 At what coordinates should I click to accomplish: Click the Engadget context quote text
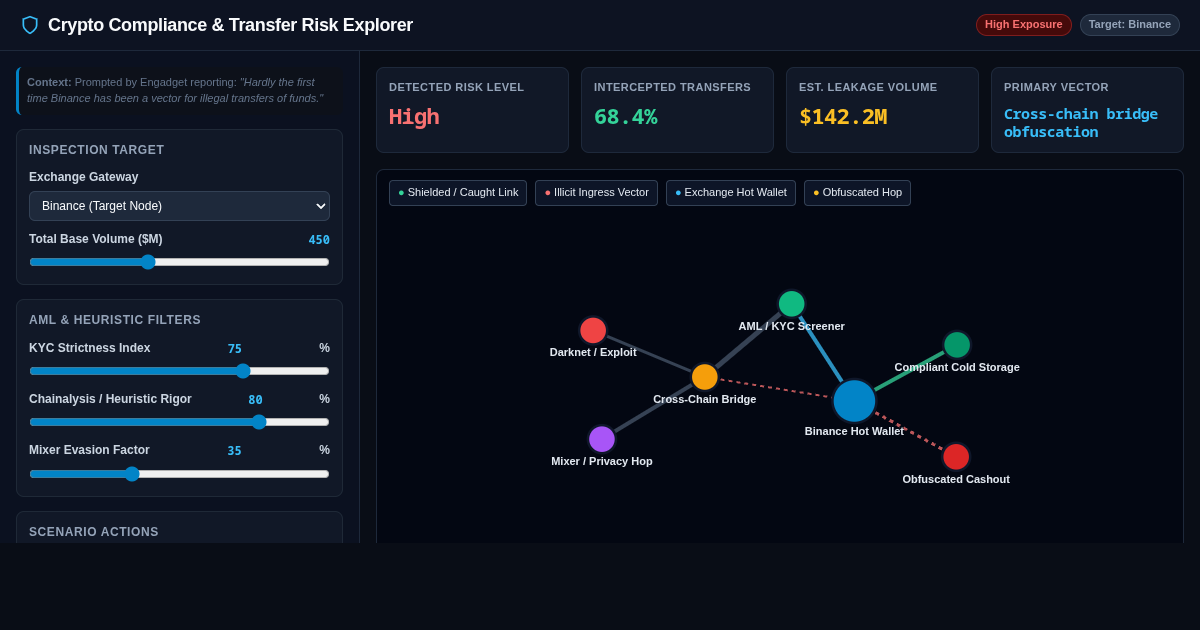(x=176, y=90)
